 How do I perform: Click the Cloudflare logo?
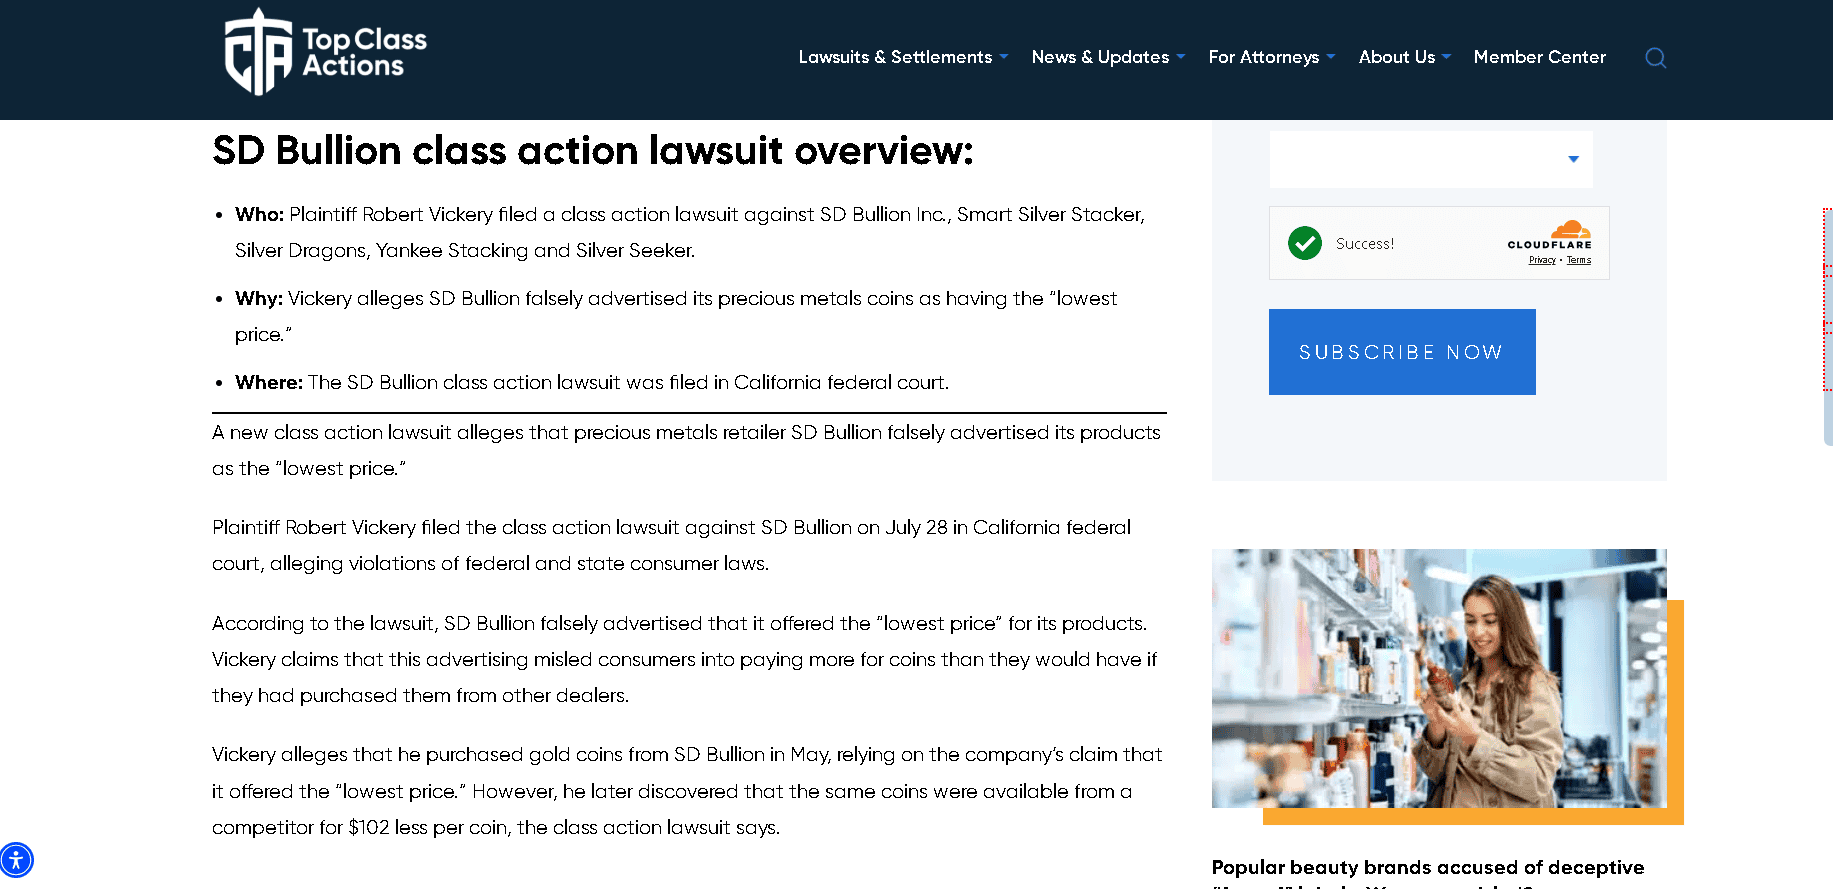(x=1550, y=236)
